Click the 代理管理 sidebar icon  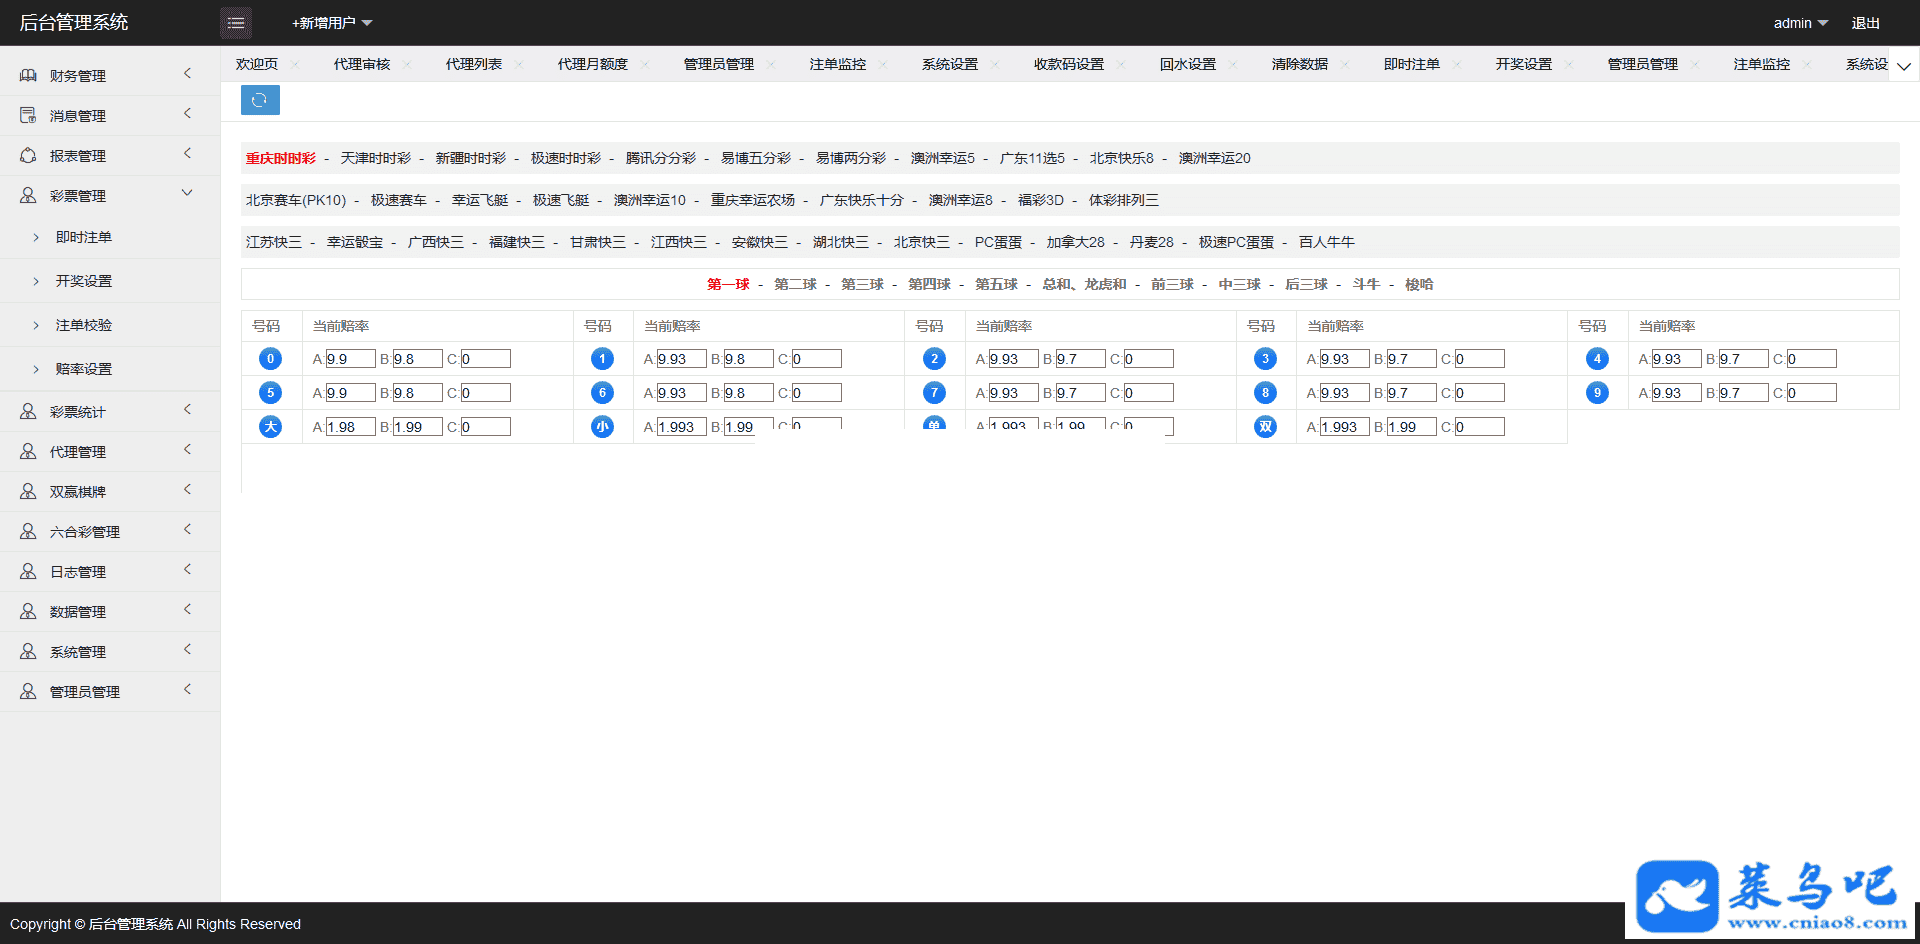click(28, 451)
